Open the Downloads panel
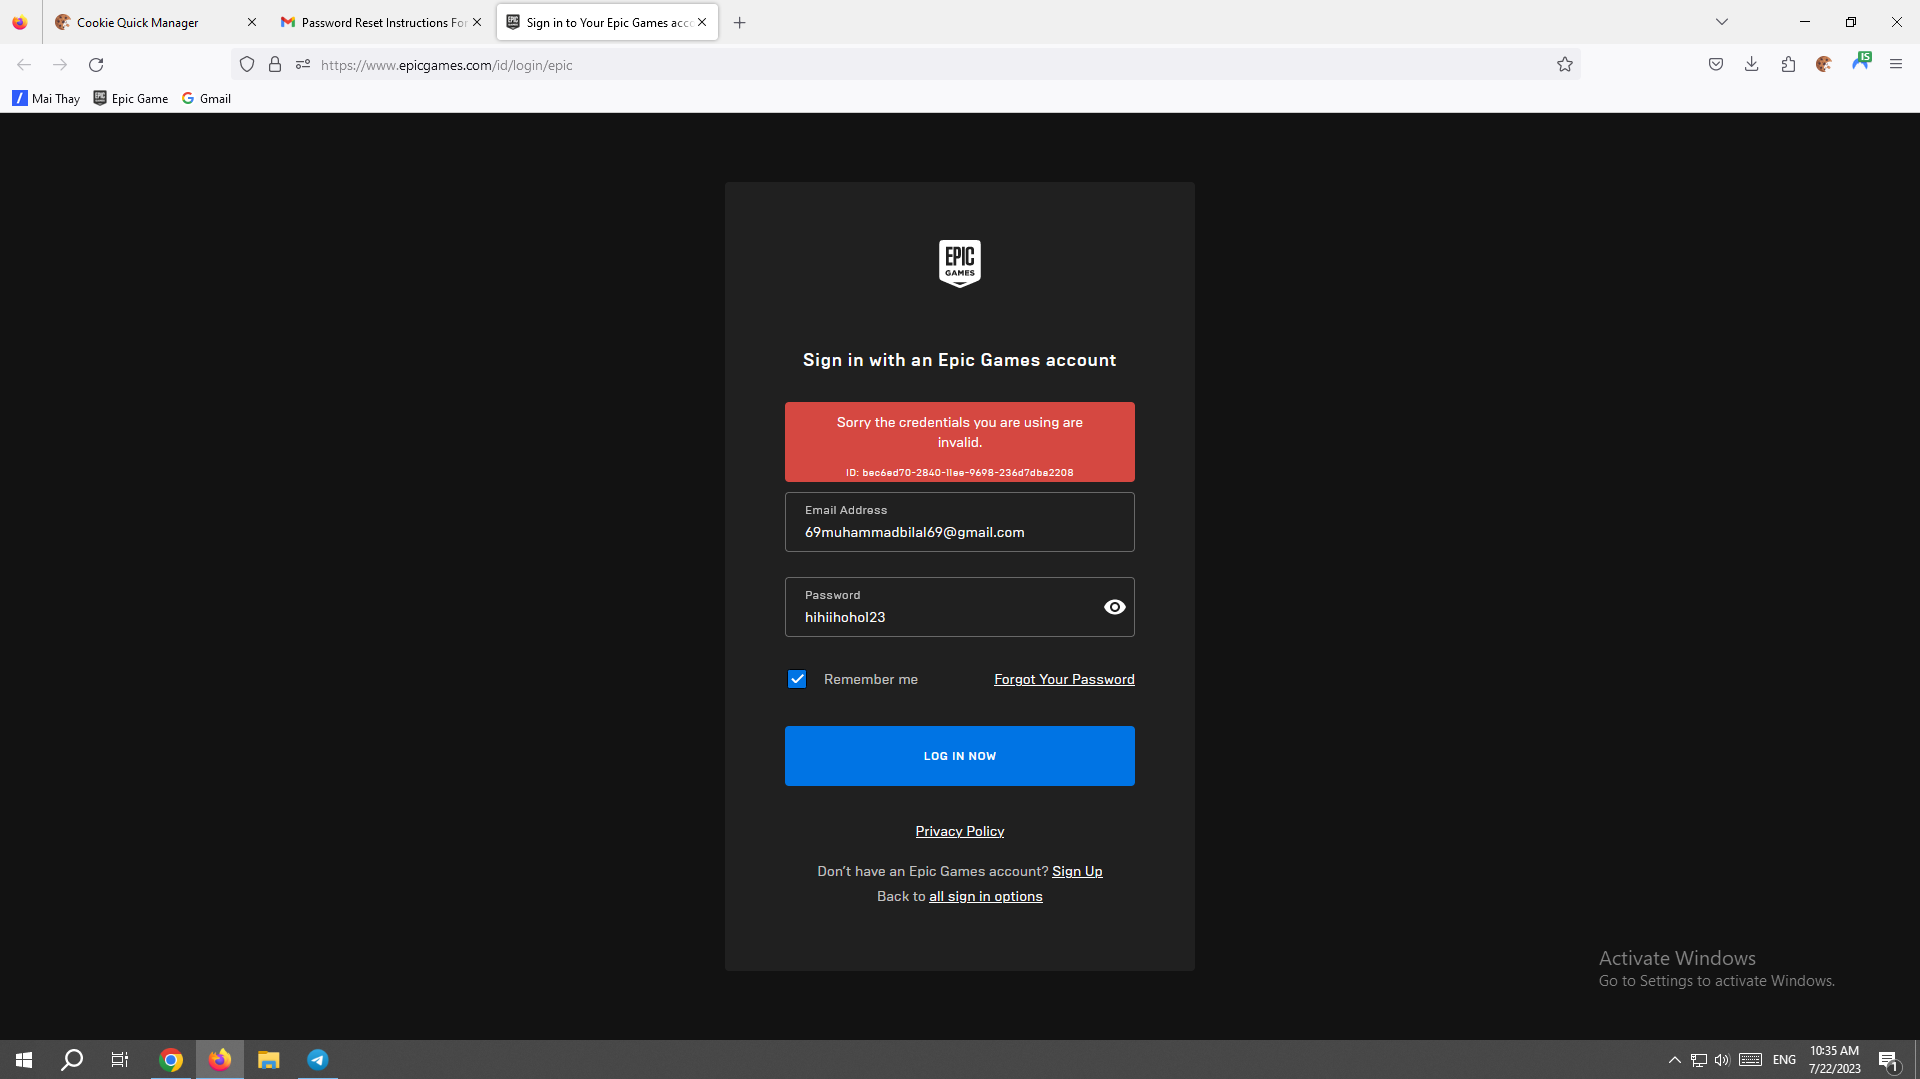The height and width of the screenshot is (1079, 1920). pos(1752,65)
